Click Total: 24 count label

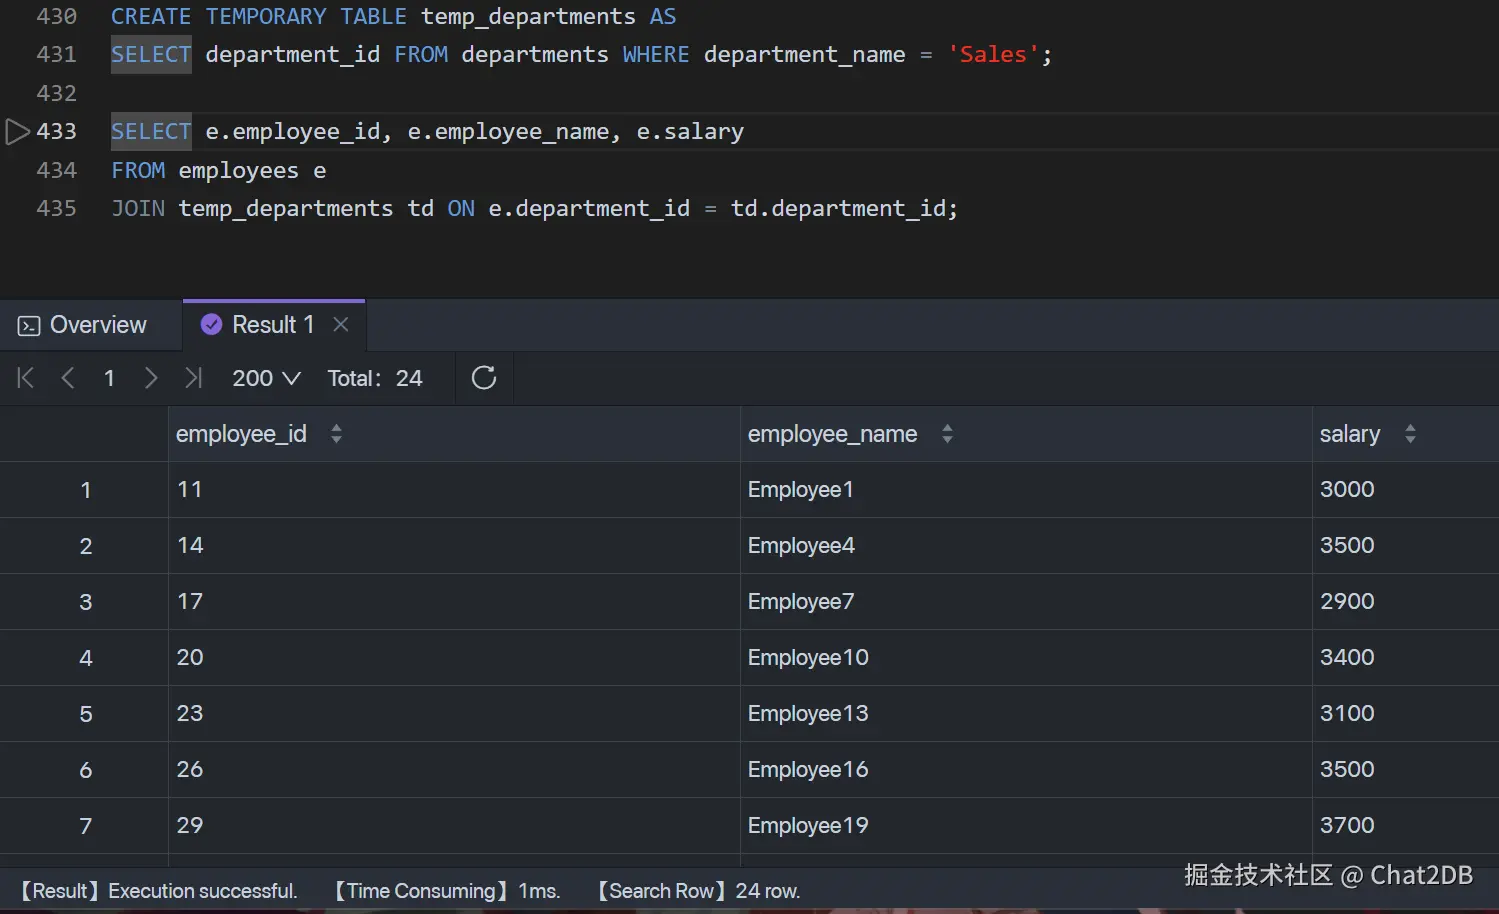(375, 378)
